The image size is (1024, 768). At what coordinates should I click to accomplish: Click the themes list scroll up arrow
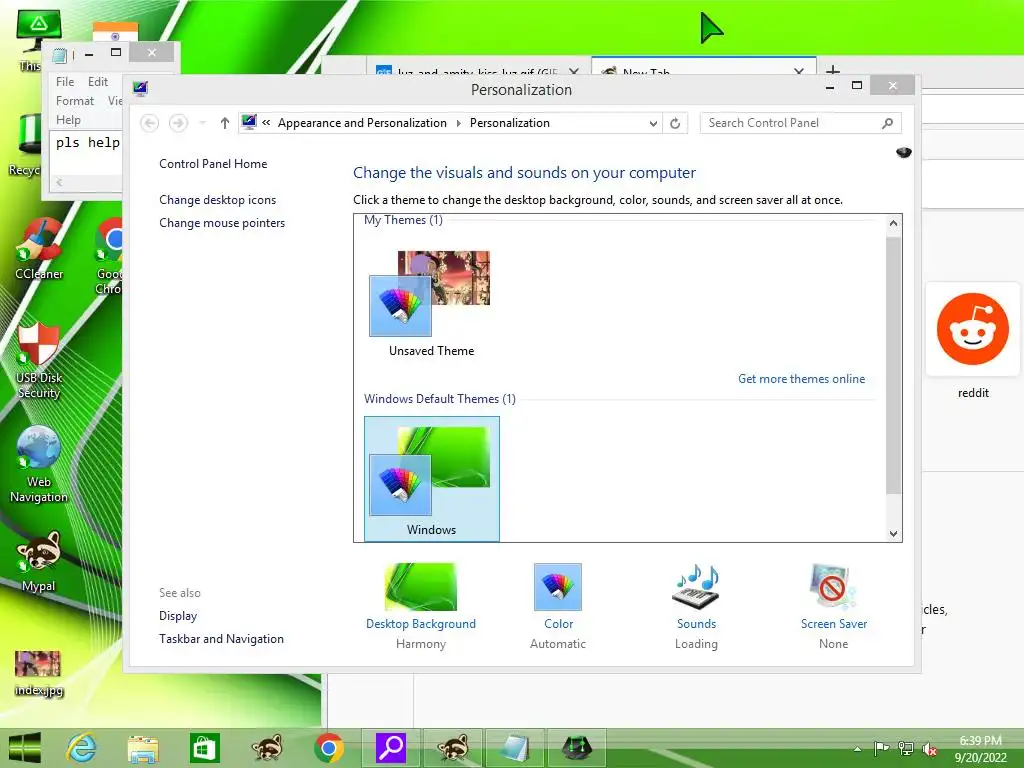(x=893, y=223)
